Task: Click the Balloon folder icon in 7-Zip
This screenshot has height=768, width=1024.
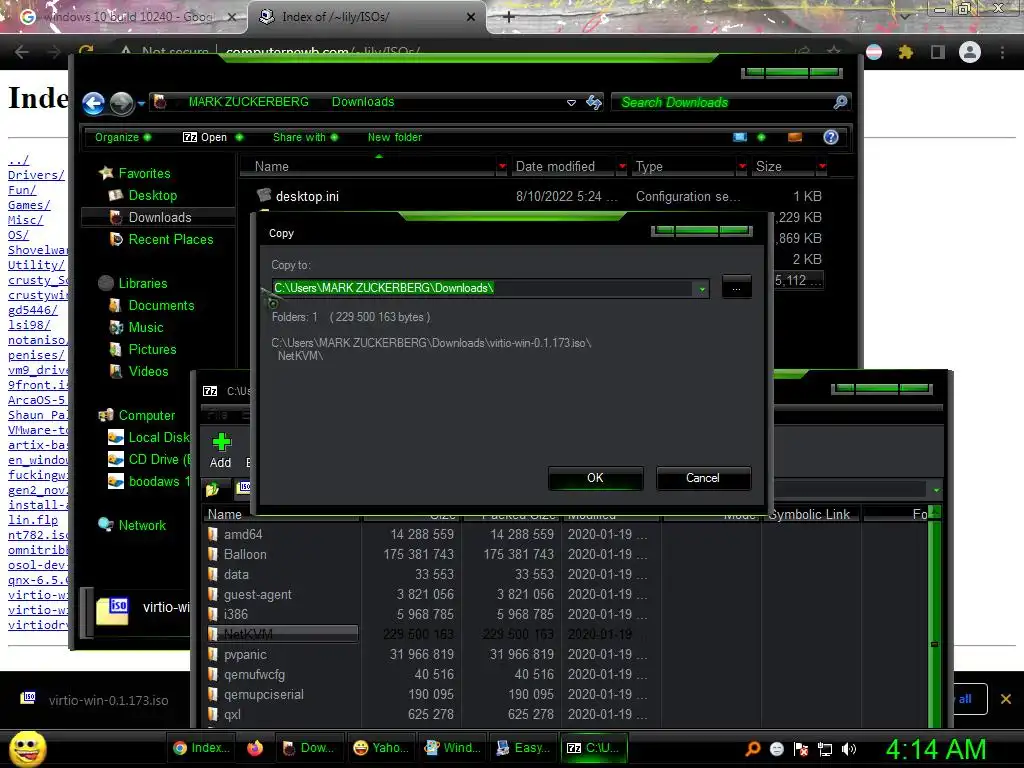Action: coord(213,554)
